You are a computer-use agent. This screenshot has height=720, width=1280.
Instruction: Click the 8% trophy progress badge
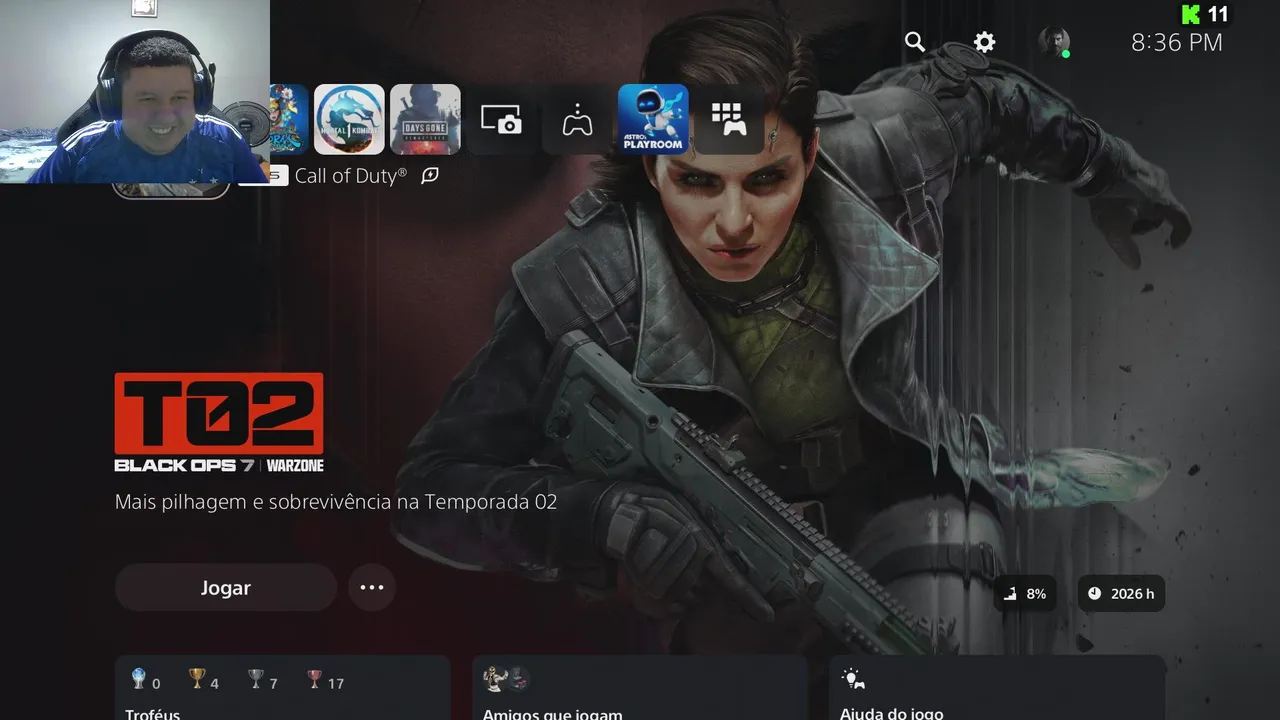(x=1024, y=594)
